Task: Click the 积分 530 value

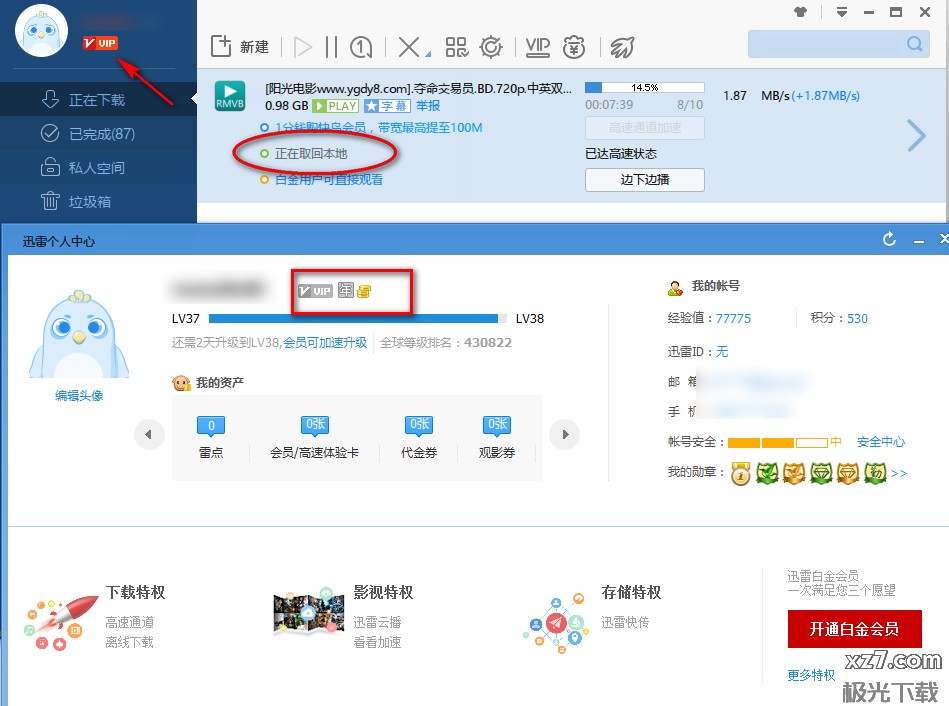Action: [x=857, y=318]
